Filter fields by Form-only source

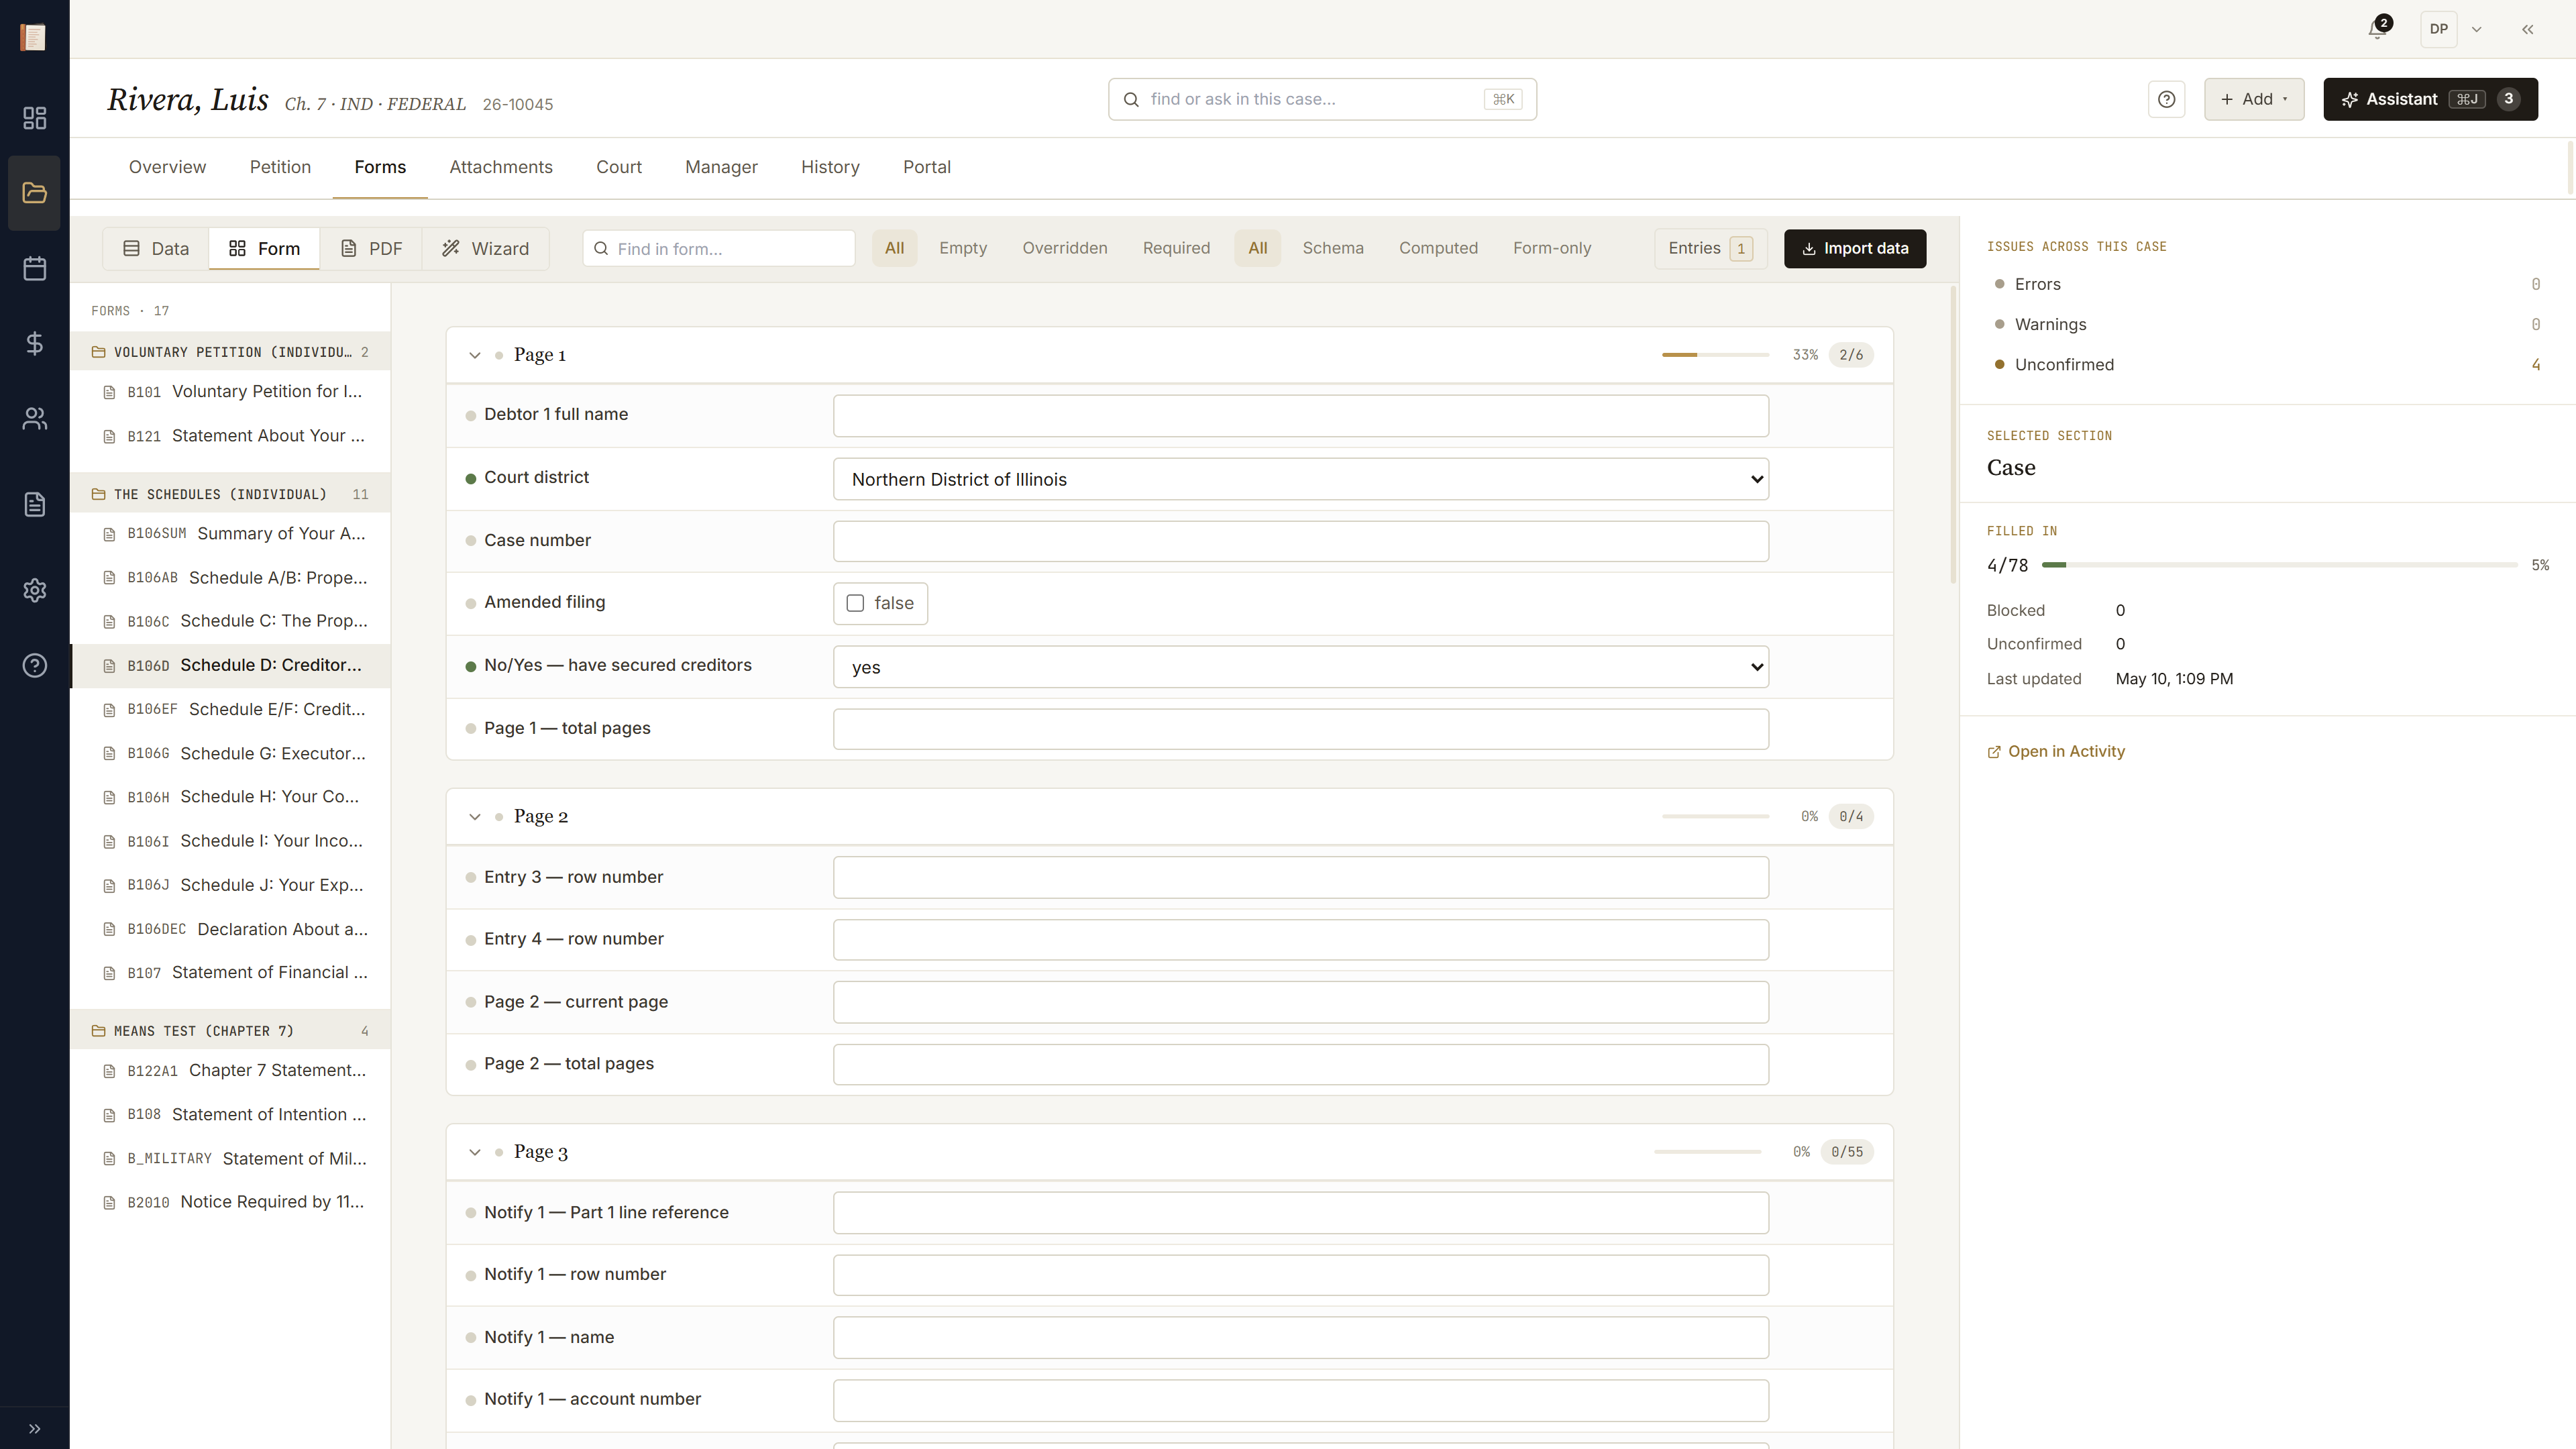click(1551, 248)
